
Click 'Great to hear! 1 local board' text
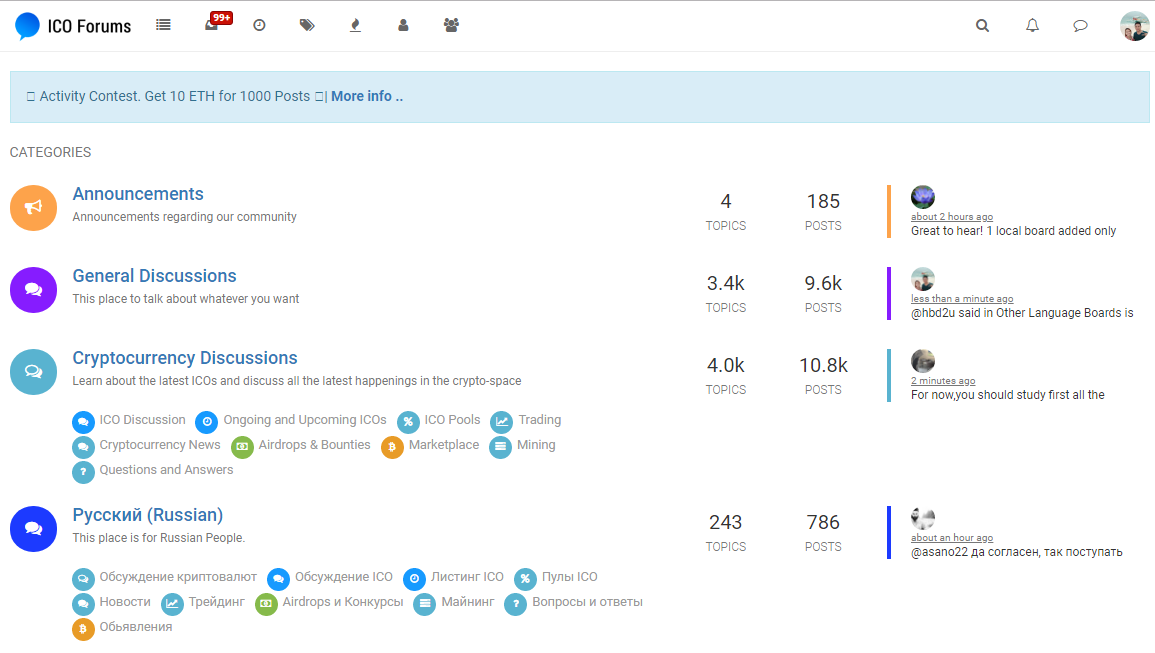pyautogui.click(x=1013, y=231)
